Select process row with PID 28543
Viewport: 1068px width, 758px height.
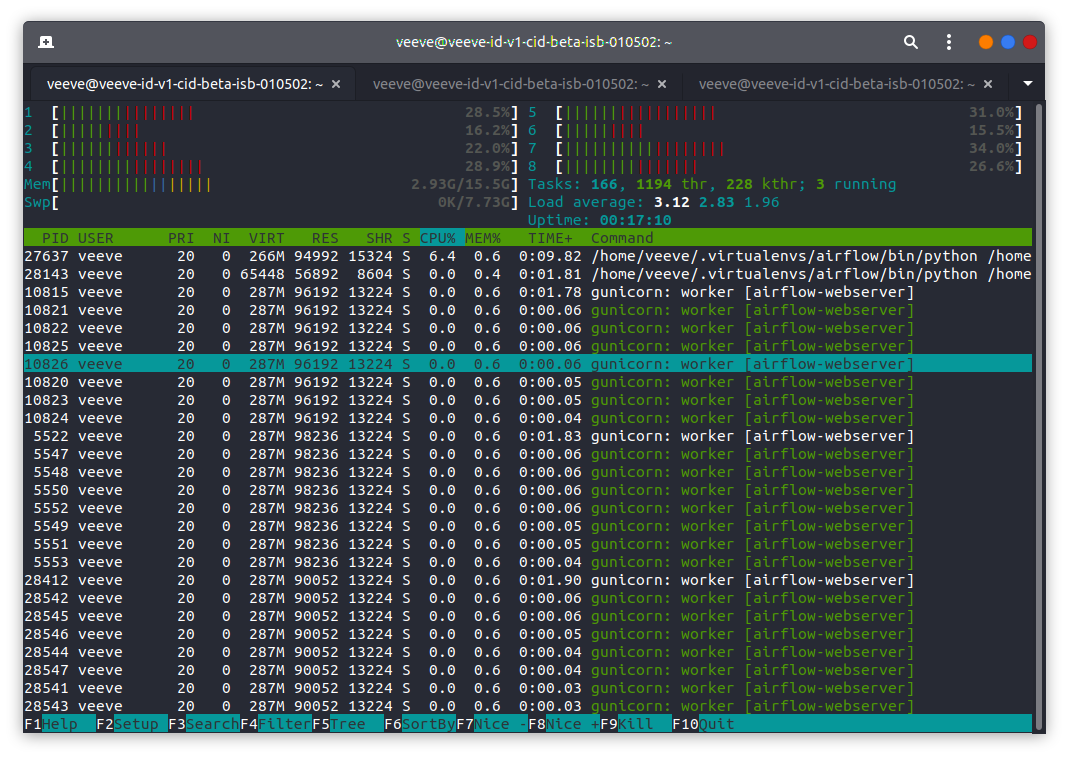pos(528,706)
